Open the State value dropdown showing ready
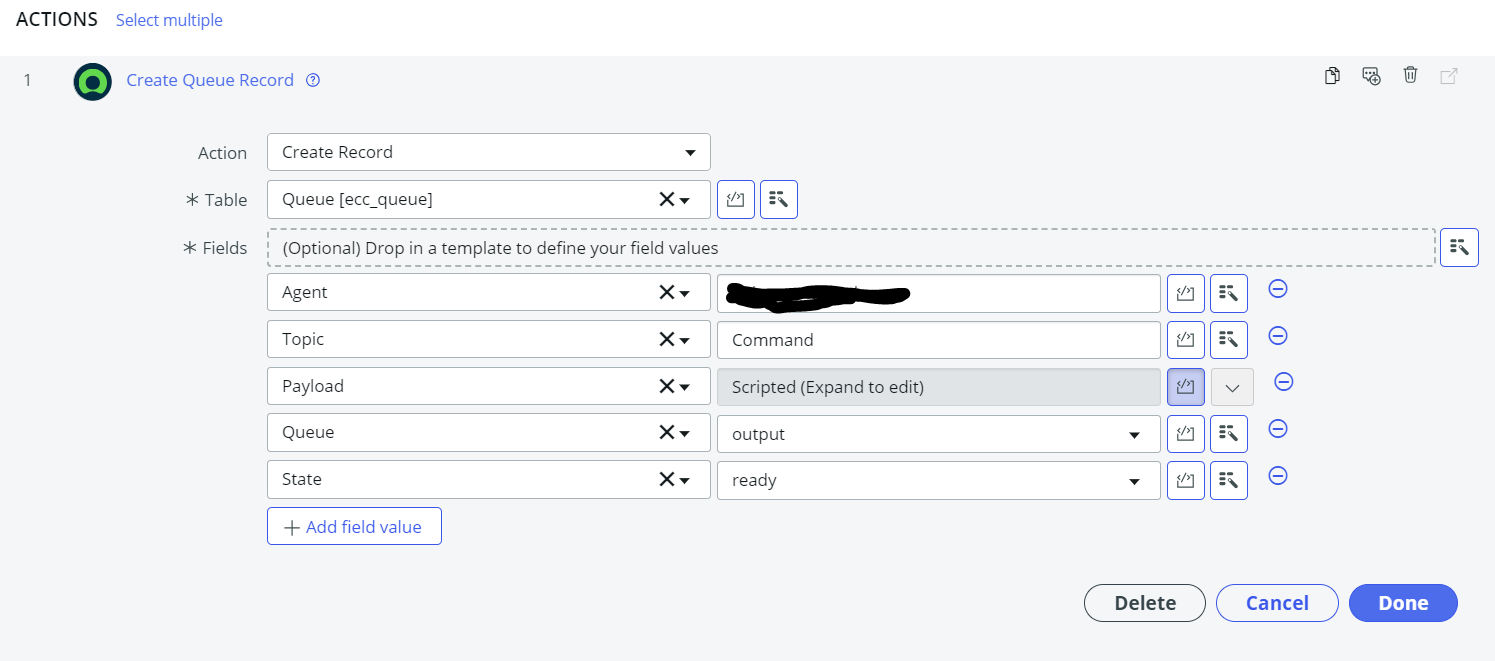Screen dimensions: 1495x661 [939, 480]
